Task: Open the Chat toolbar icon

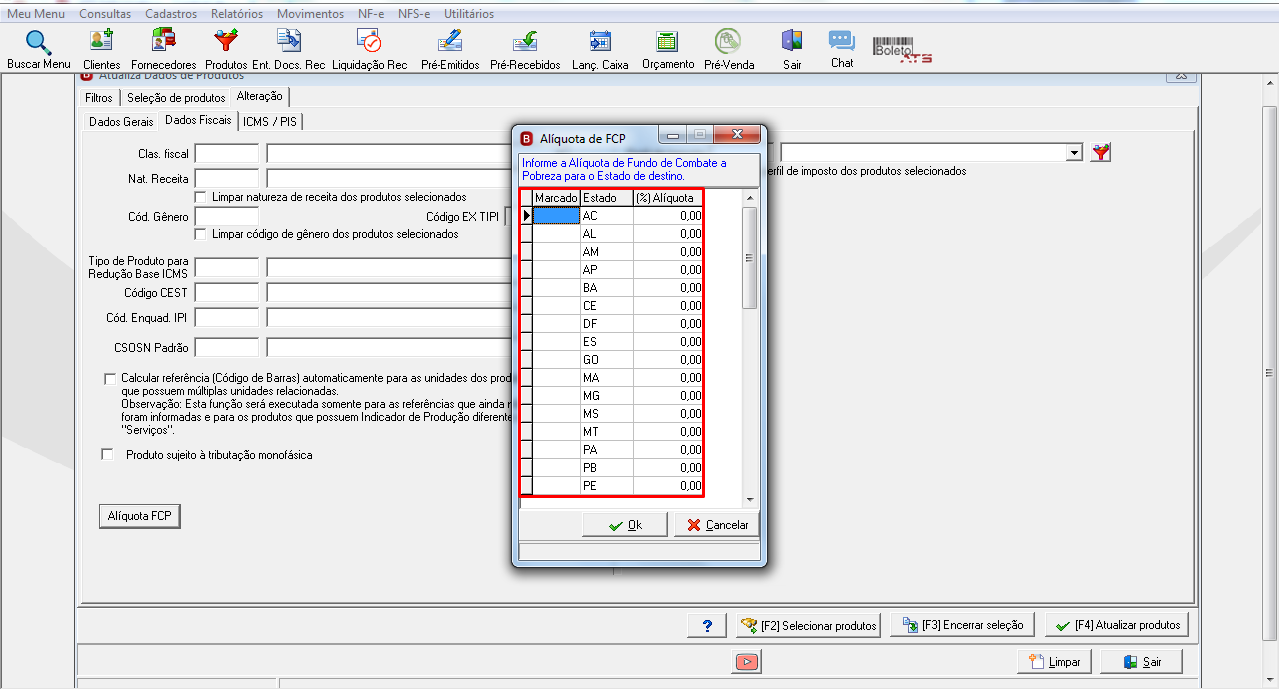Action: pos(842,49)
